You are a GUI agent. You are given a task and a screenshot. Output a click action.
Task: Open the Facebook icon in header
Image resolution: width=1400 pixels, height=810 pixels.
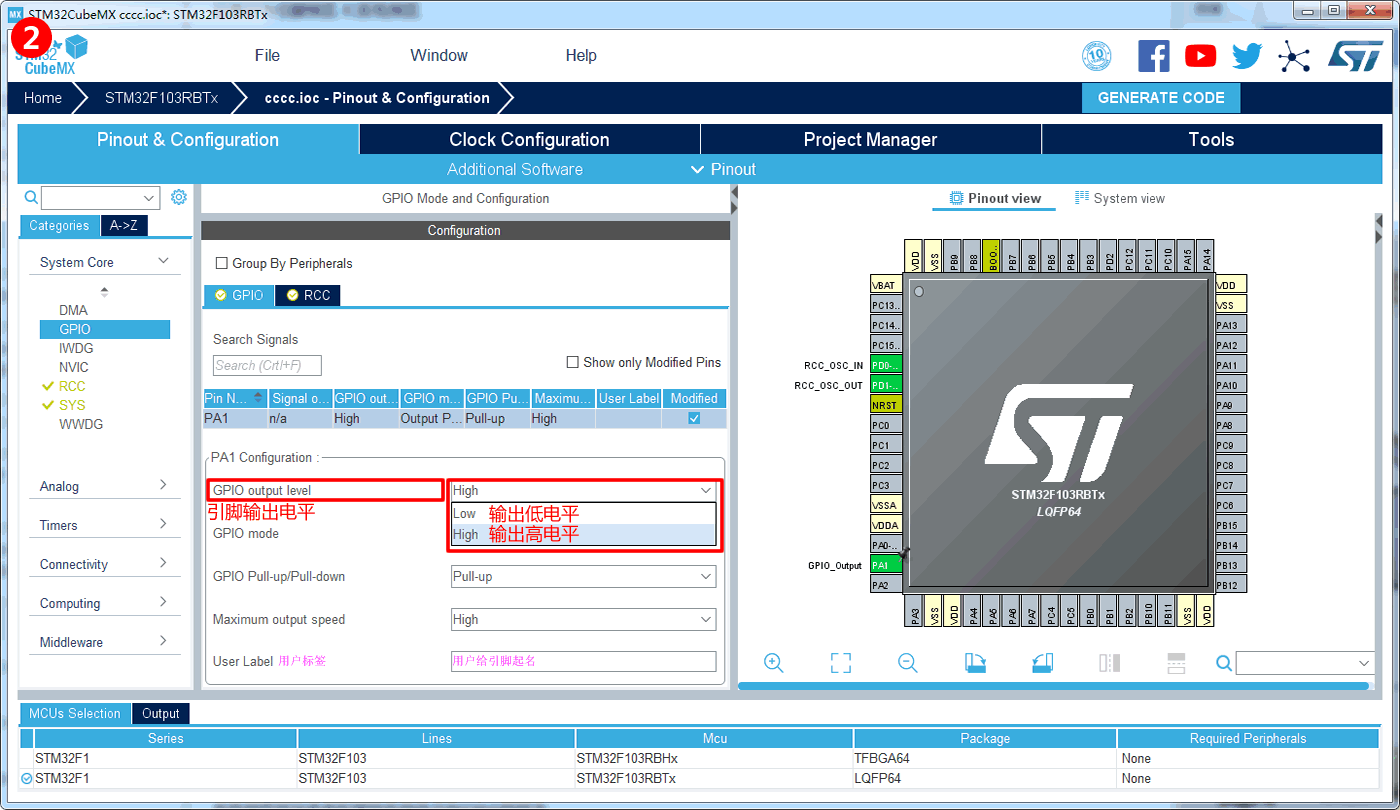pos(1153,56)
